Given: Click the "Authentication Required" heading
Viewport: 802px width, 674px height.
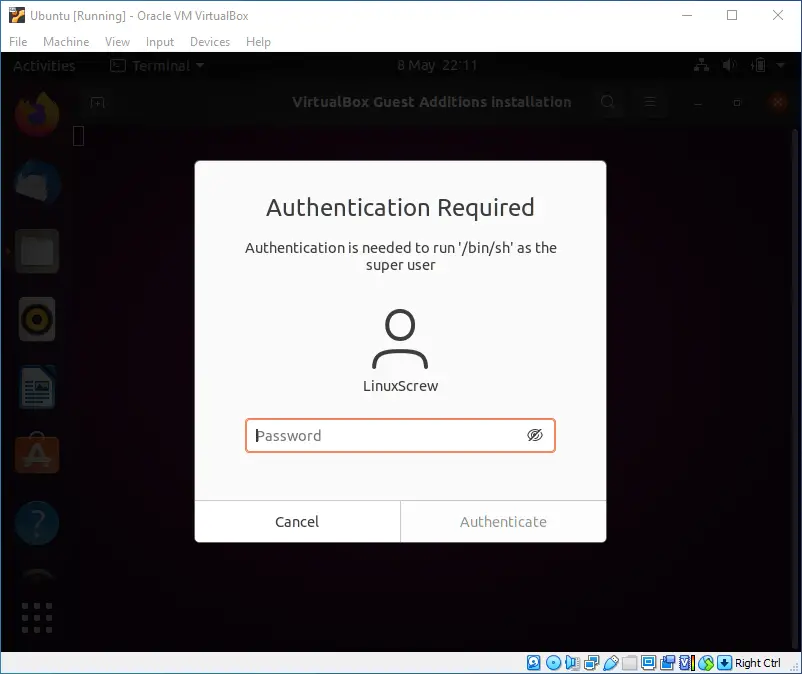Looking at the screenshot, I should point(400,208).
